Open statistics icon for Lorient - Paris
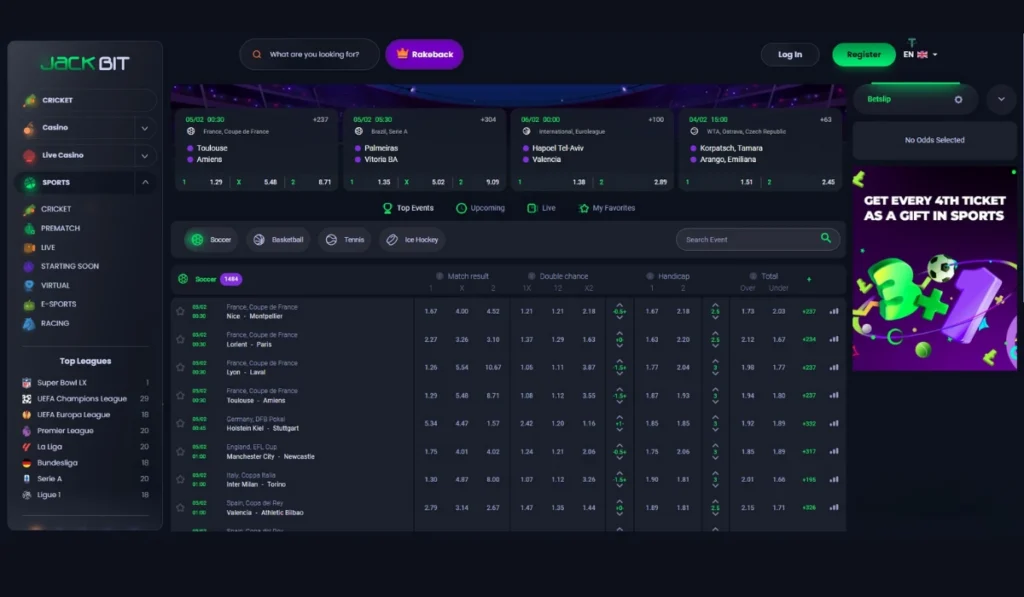The image size is (1024, 597). [834, 339]
